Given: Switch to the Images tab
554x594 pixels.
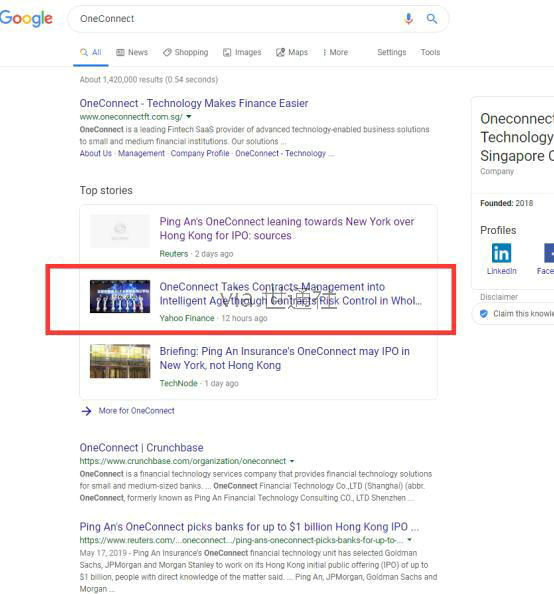Looking at the screenshot, I should point(242,52).
